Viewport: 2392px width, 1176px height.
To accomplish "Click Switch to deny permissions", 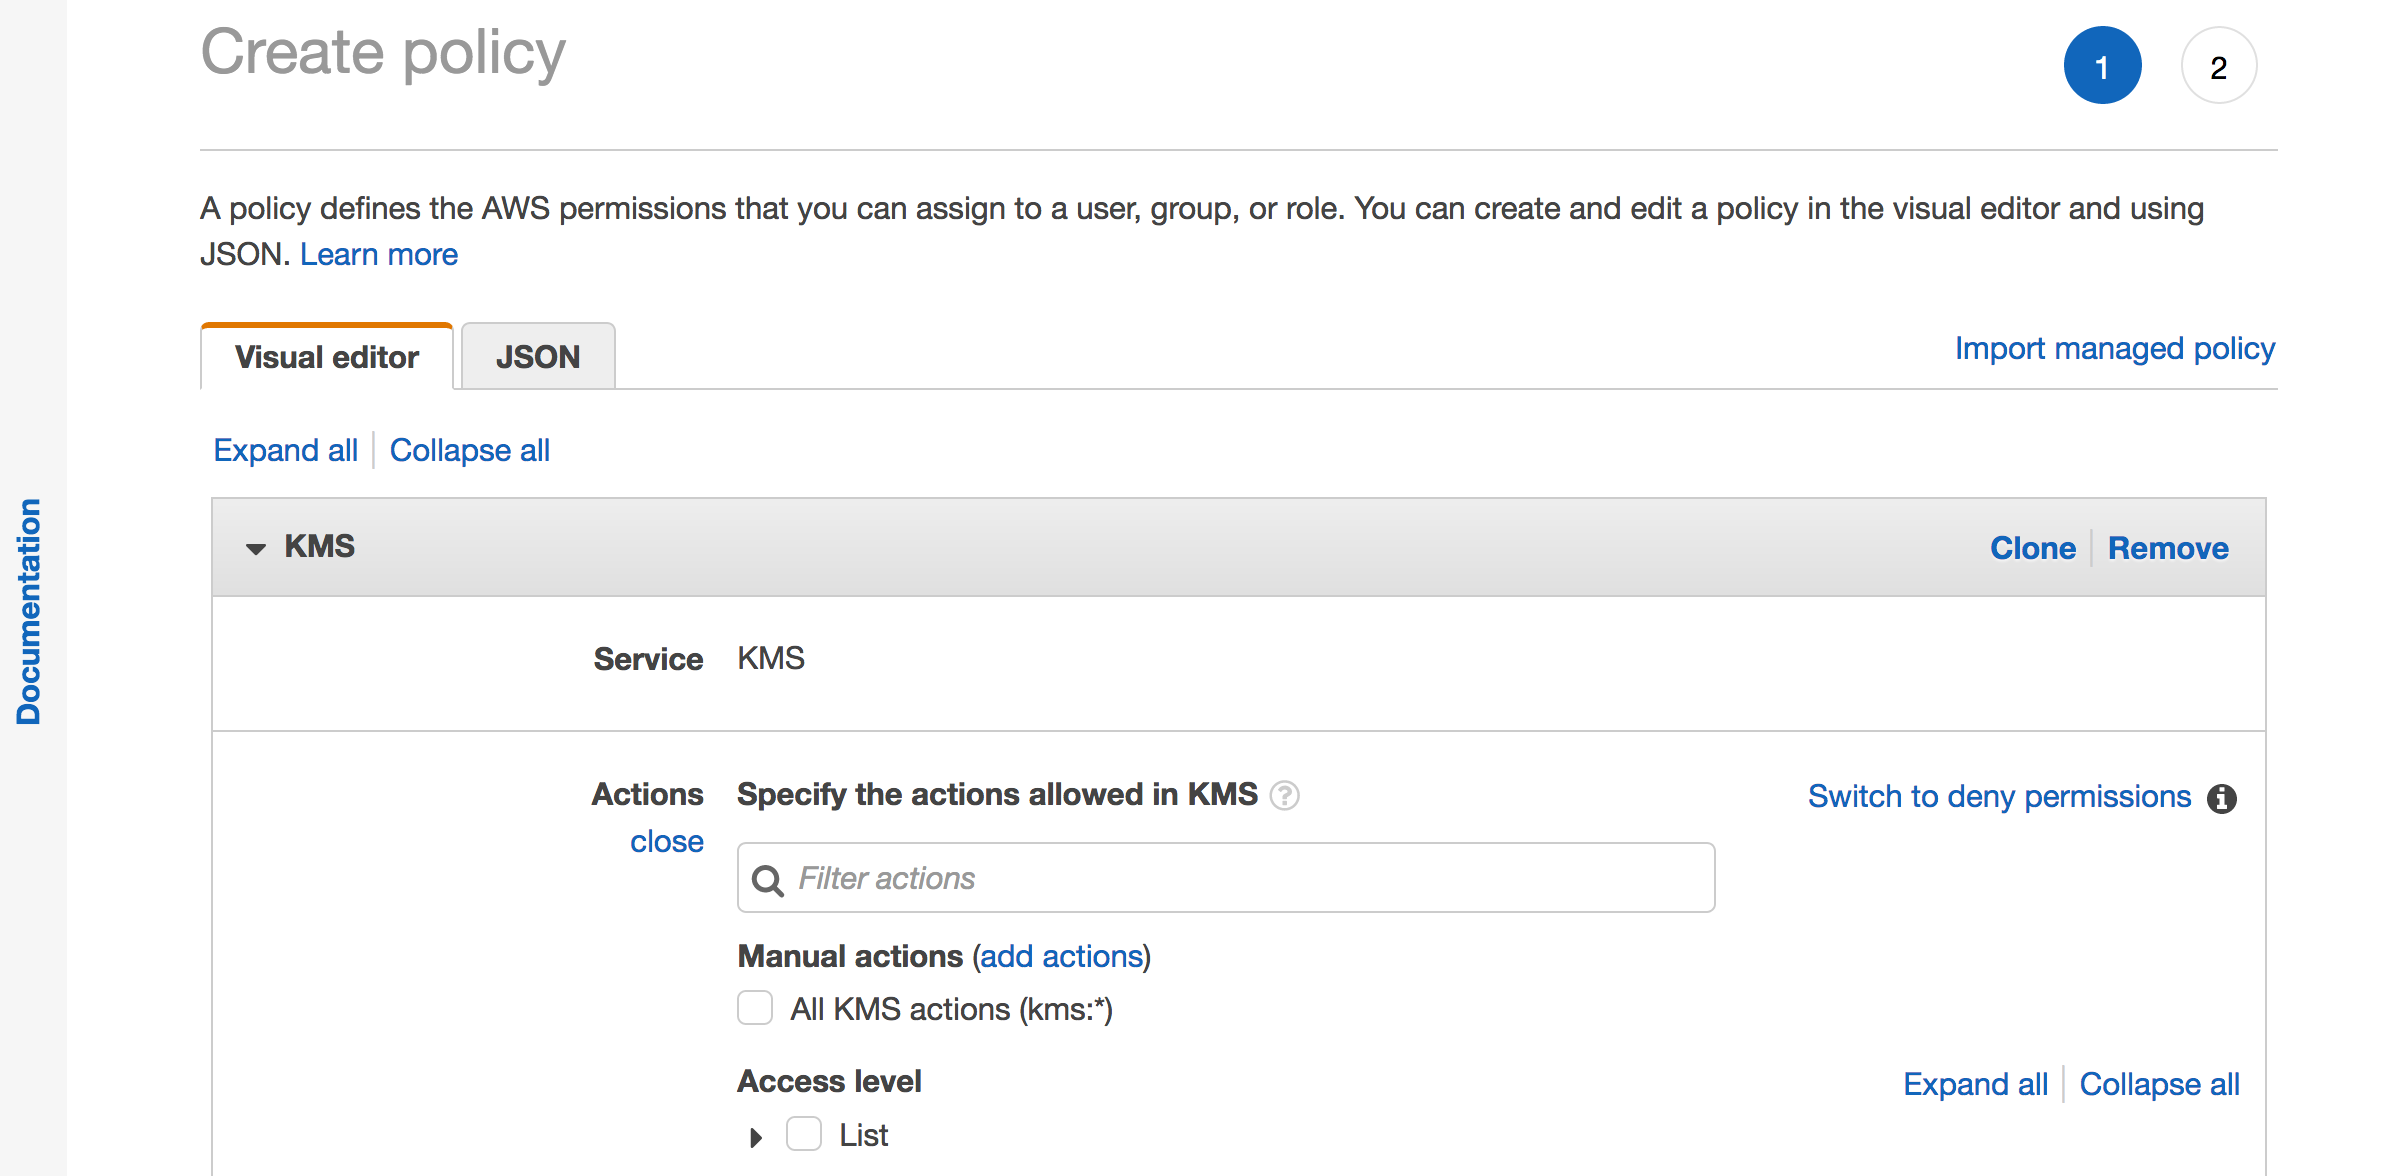I will pos(1999,796).
